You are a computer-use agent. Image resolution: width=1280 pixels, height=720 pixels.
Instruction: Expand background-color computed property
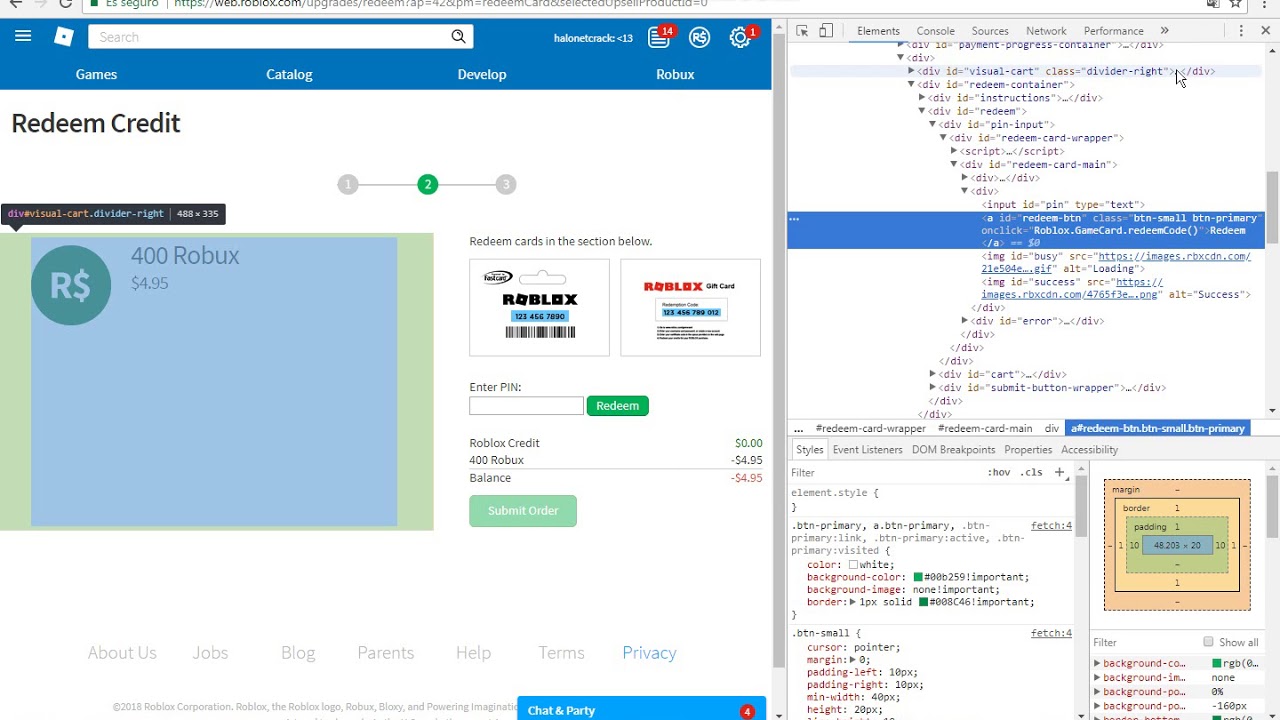coord(1097,663)
